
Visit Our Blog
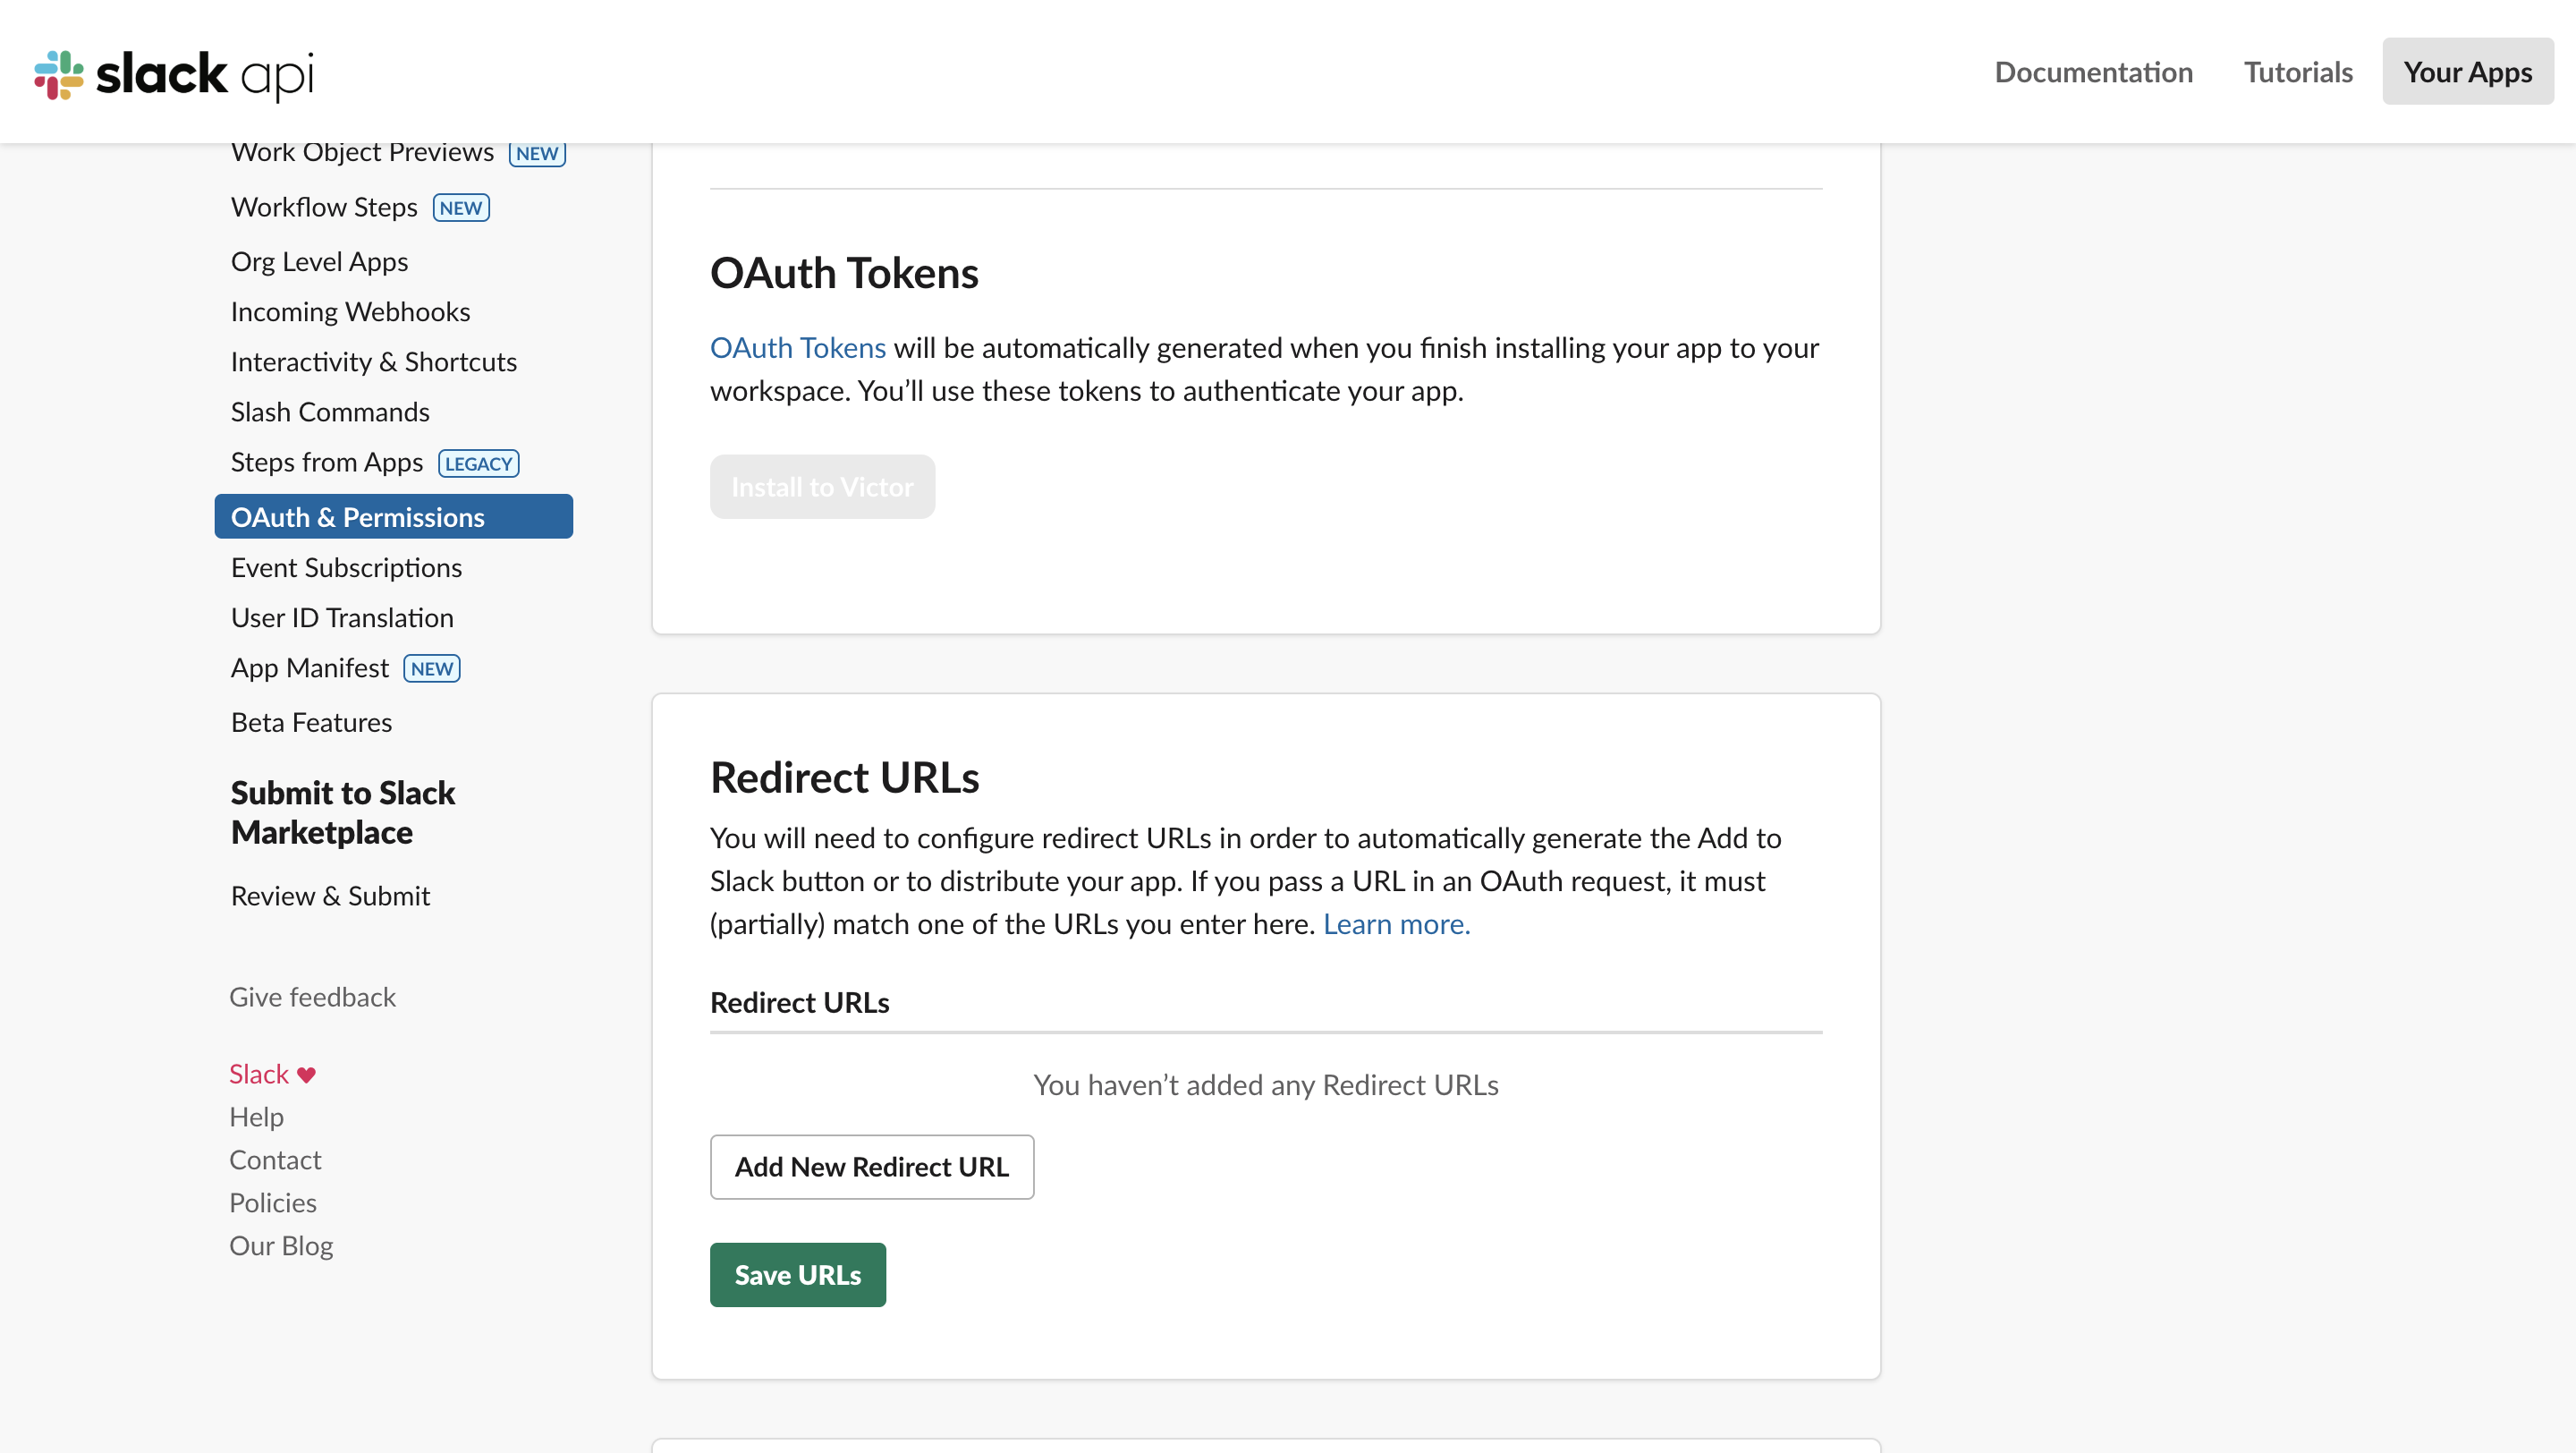click(280, 1245)
